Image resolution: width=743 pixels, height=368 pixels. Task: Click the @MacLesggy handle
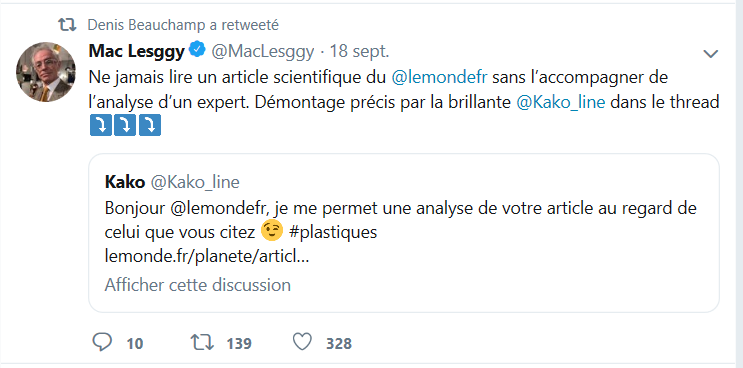[x=263, y=51]
